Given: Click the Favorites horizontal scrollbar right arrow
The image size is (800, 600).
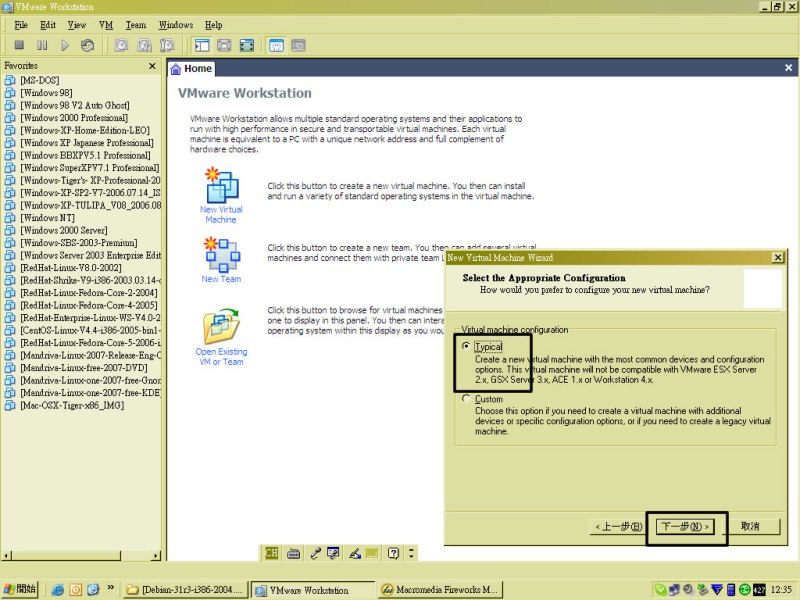Looking at the screenshot, I should 156,555.
